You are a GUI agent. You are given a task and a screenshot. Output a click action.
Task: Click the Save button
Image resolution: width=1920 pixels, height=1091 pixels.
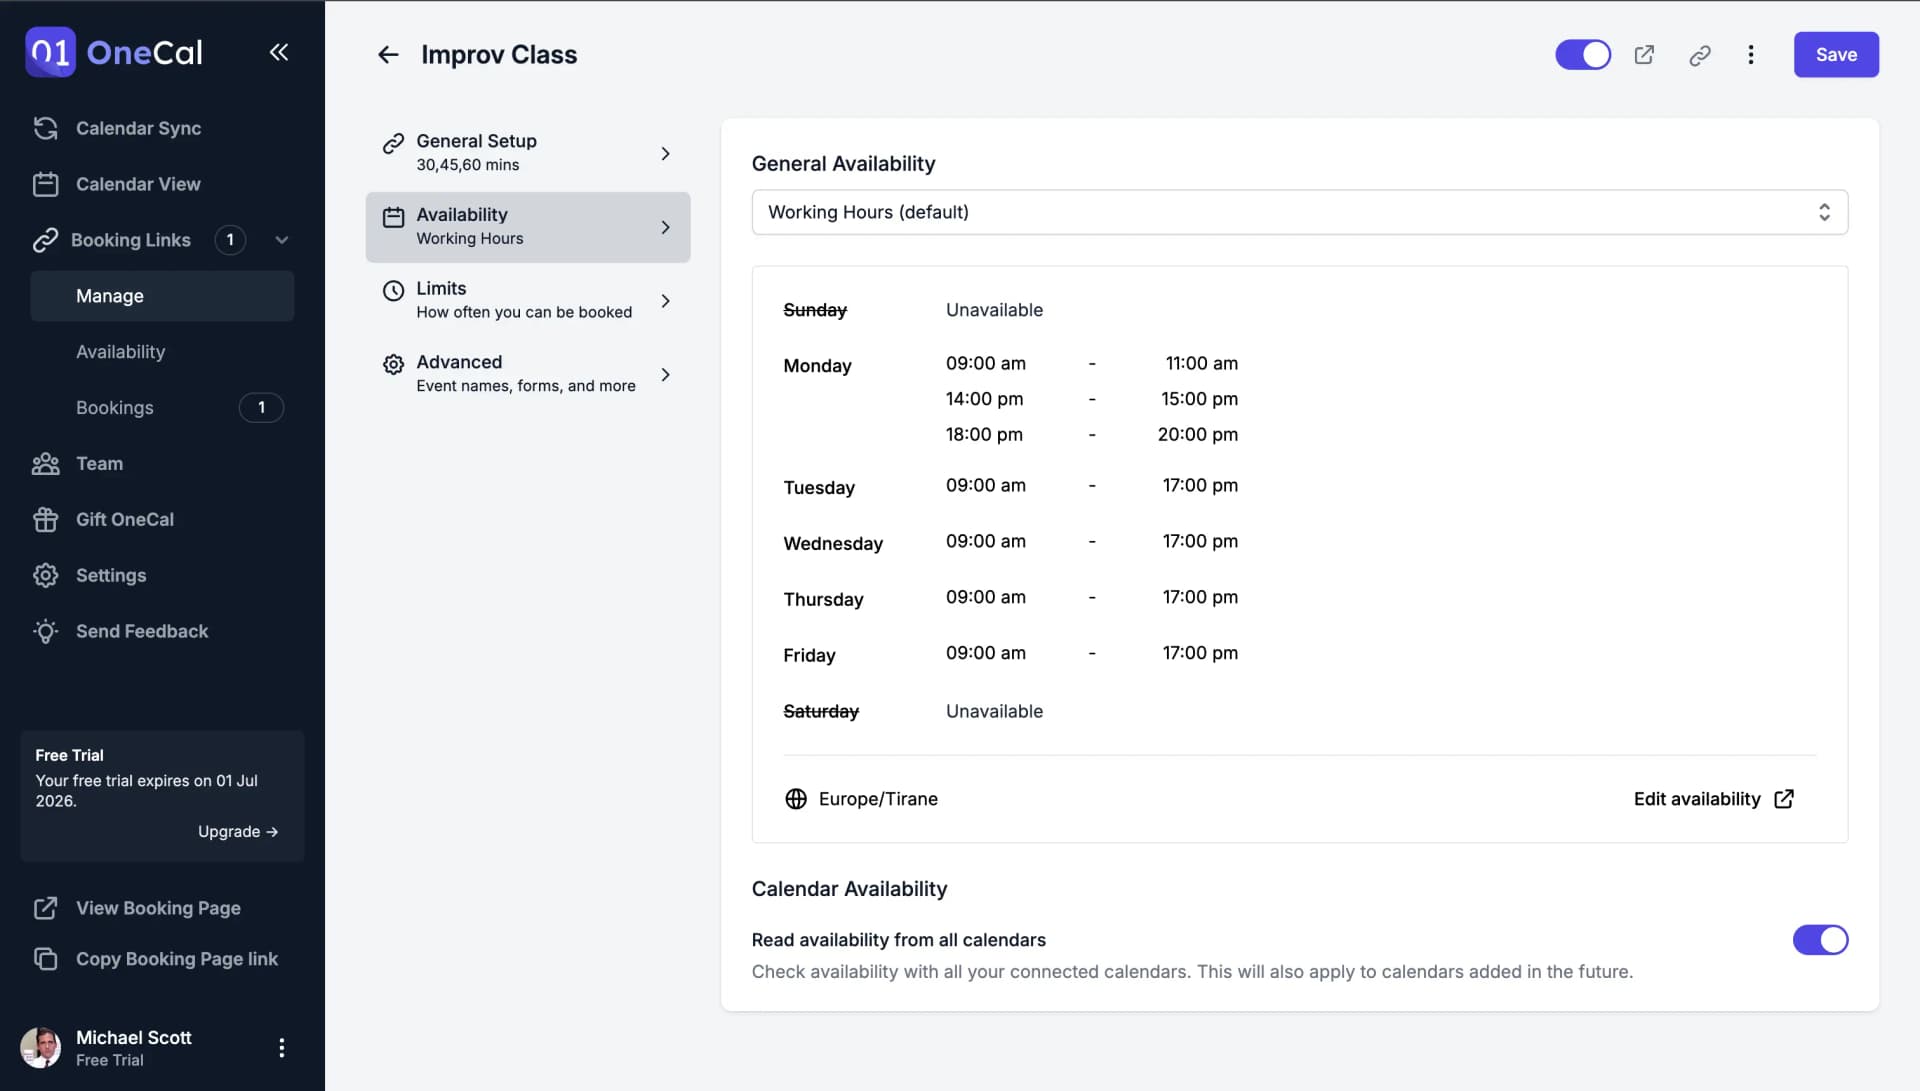[1836, 54]
